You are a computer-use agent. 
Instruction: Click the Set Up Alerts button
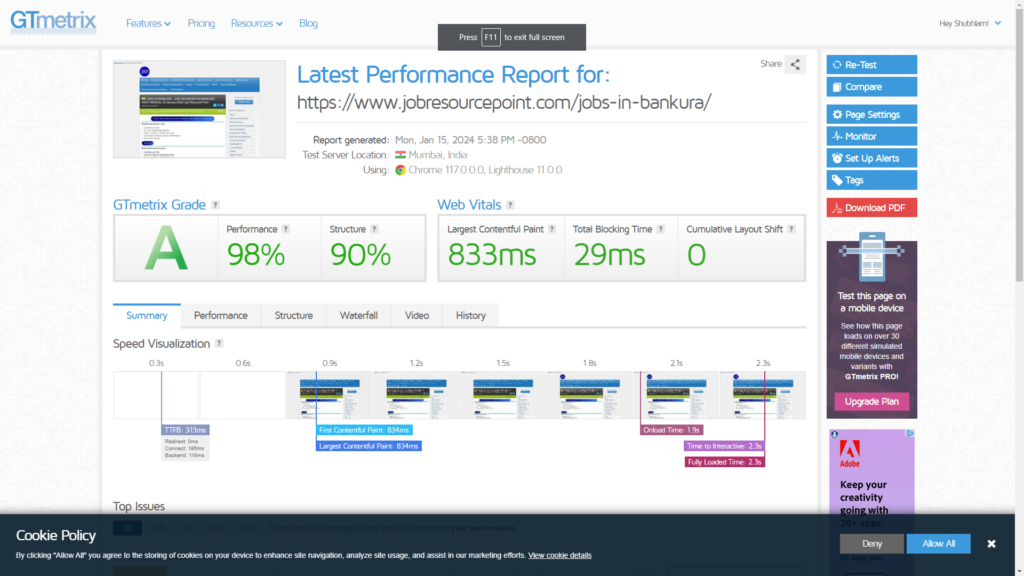(x=871, y=158)
